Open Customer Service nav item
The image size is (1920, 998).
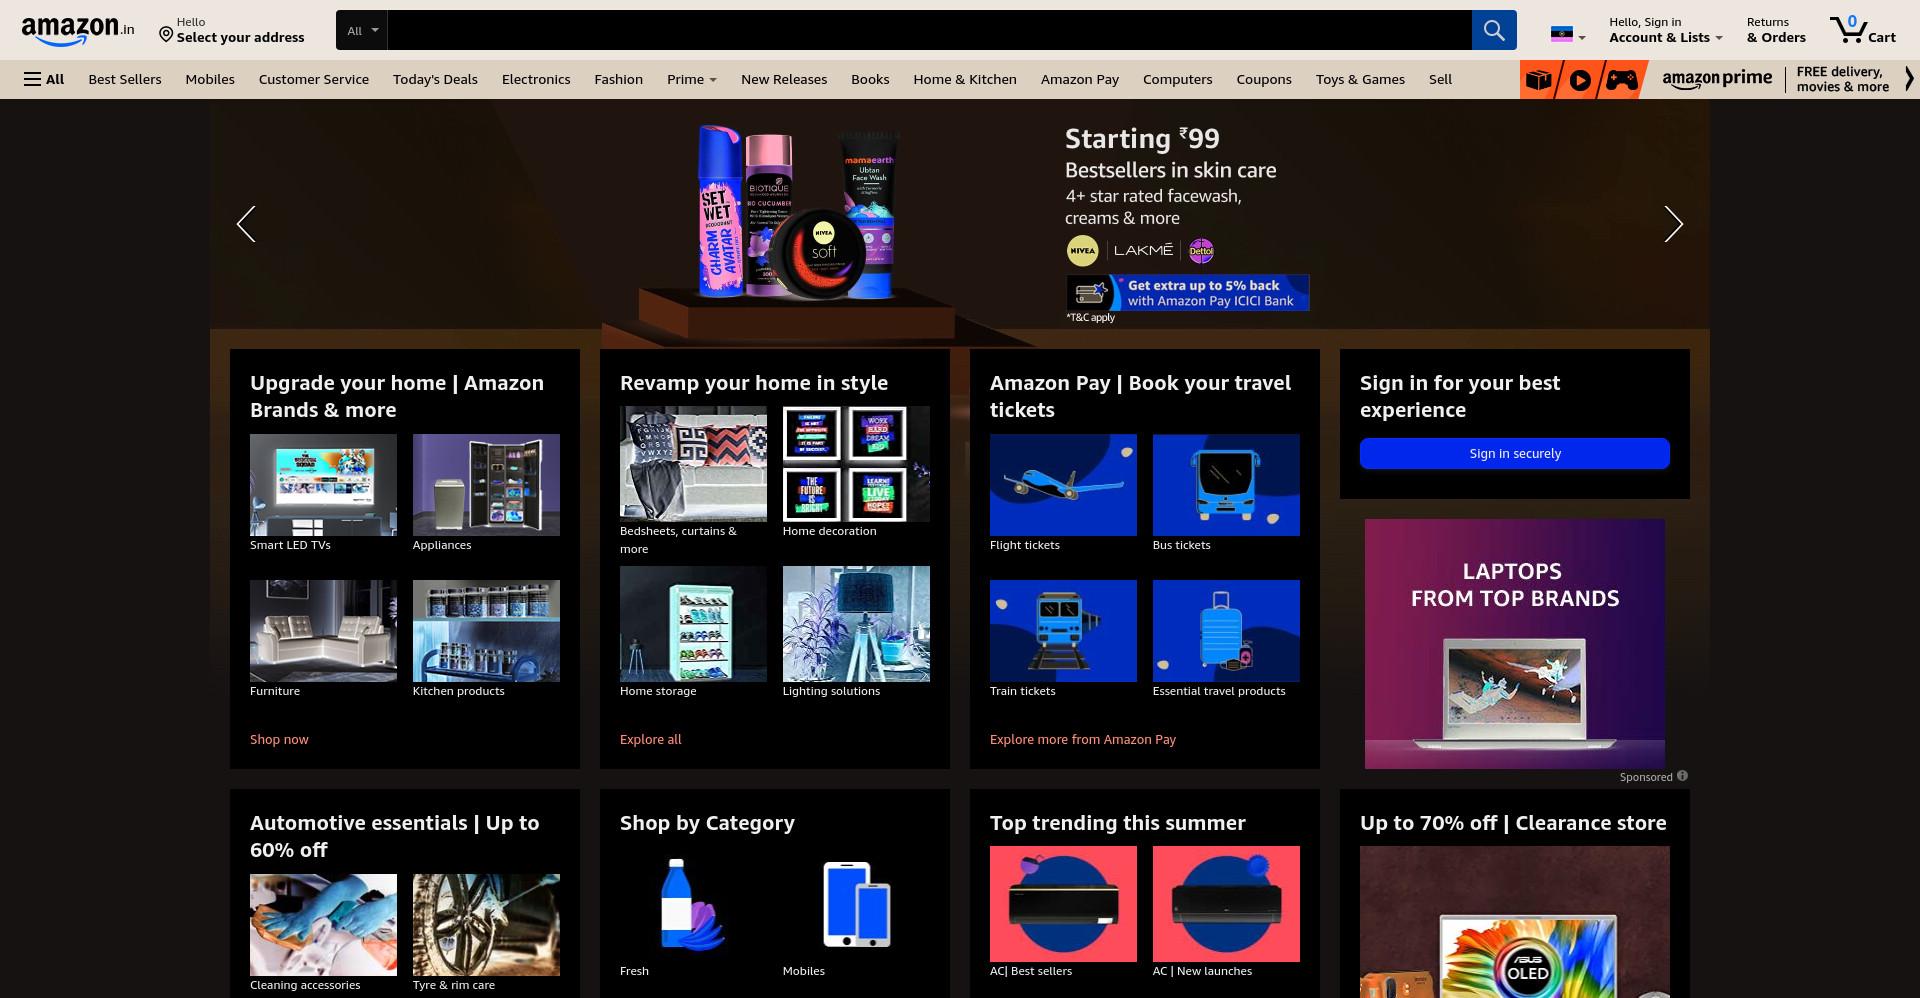[x=314, y=79]
